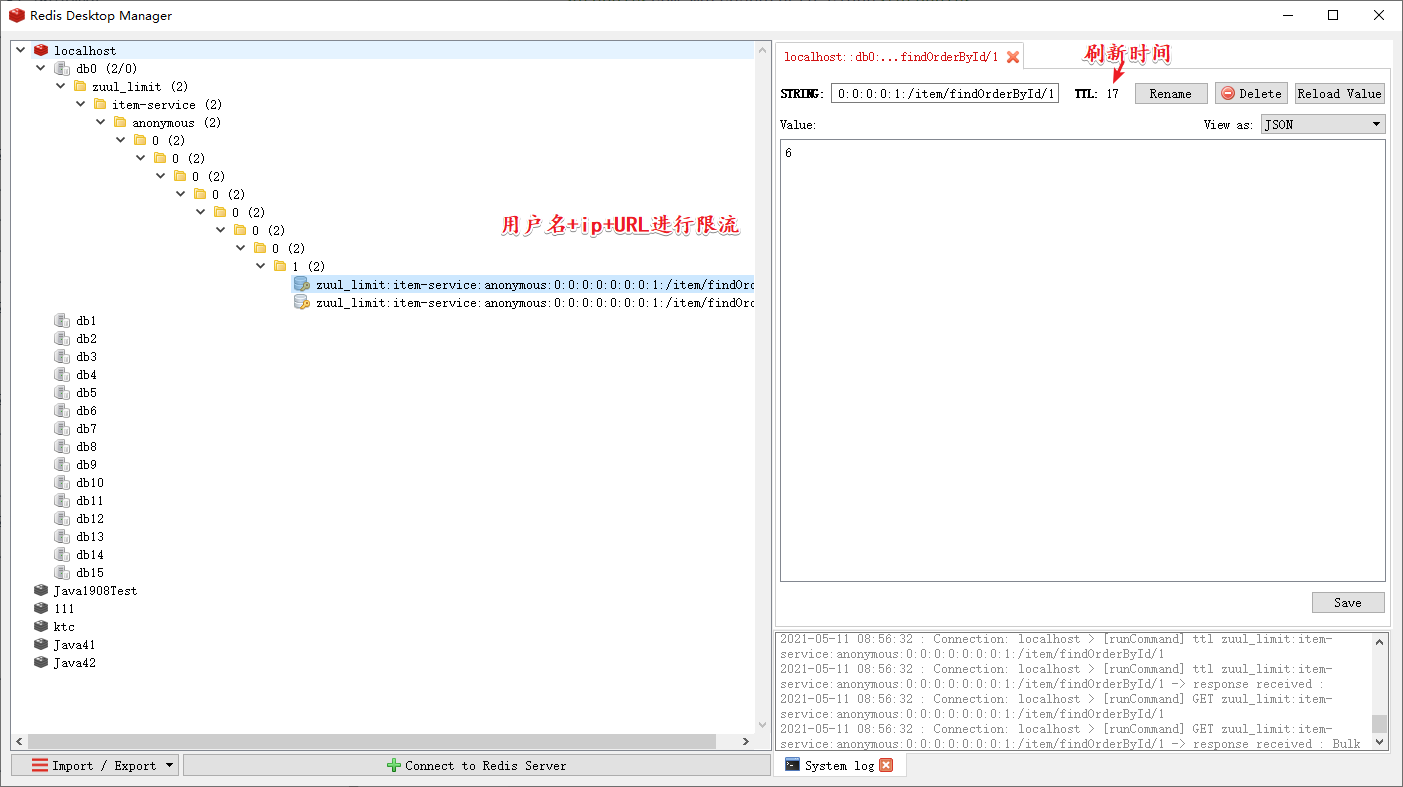The image size is (1403, 787).
Task: Click the db5 database icon
Action: pyautogui.click(x=61, y=392)
